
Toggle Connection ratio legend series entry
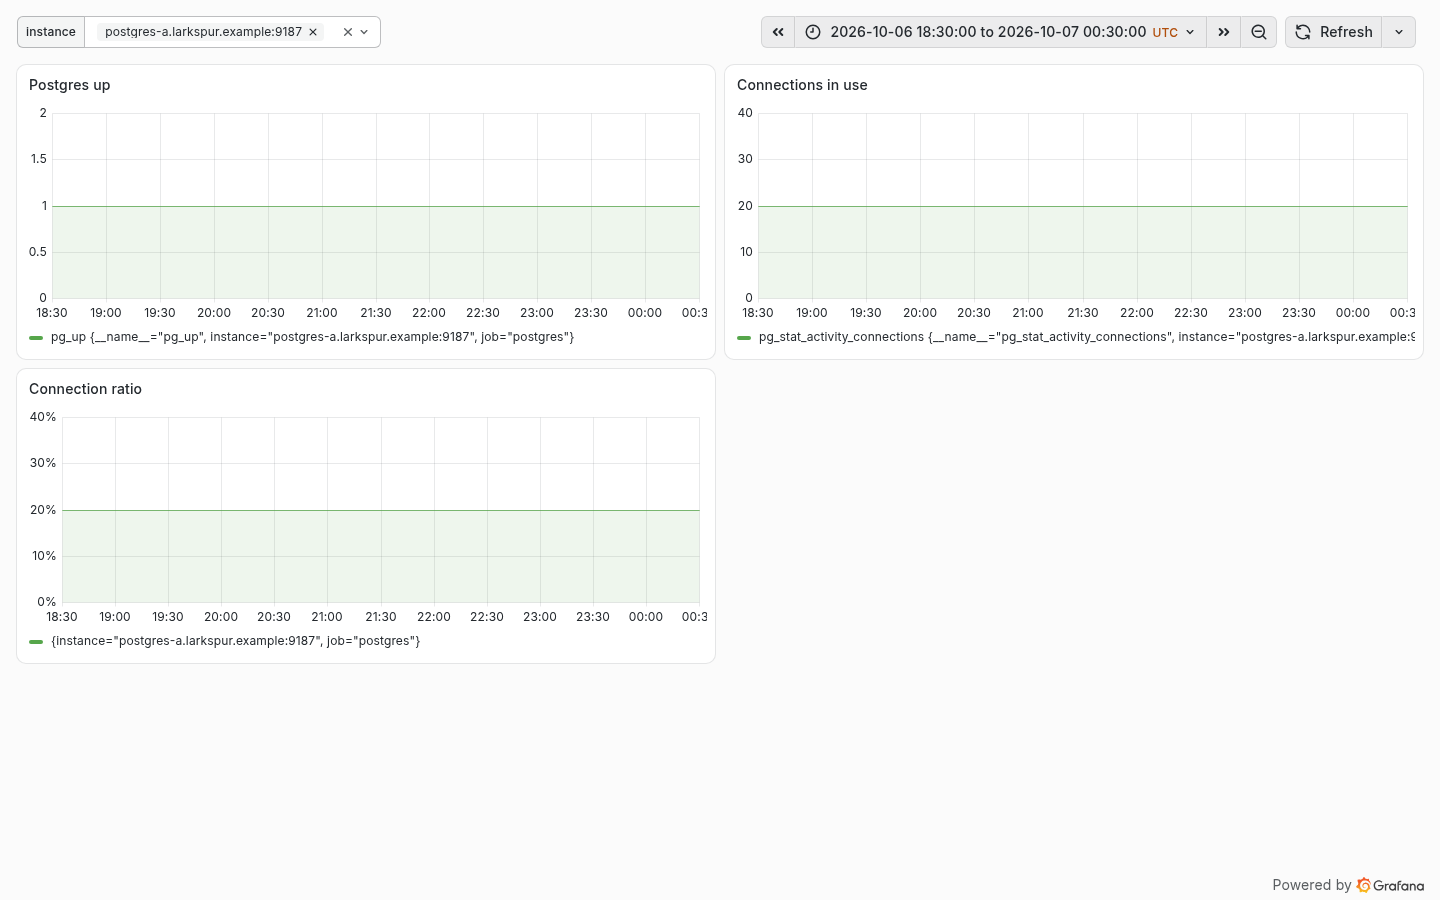pos(235,641)
